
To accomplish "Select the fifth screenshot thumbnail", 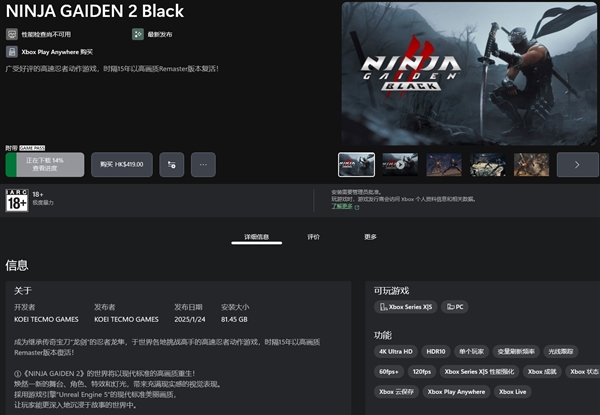I will point(531,164).
